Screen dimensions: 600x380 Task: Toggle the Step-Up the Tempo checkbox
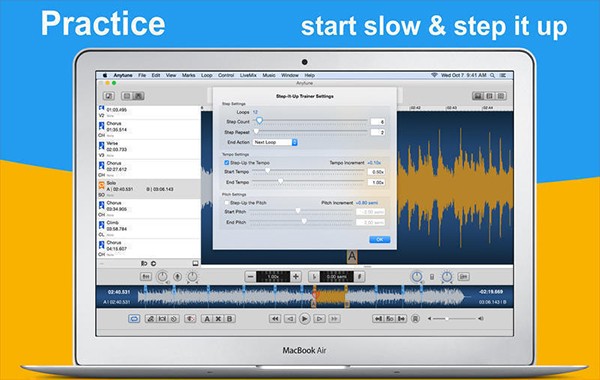(x=227, y=163)
